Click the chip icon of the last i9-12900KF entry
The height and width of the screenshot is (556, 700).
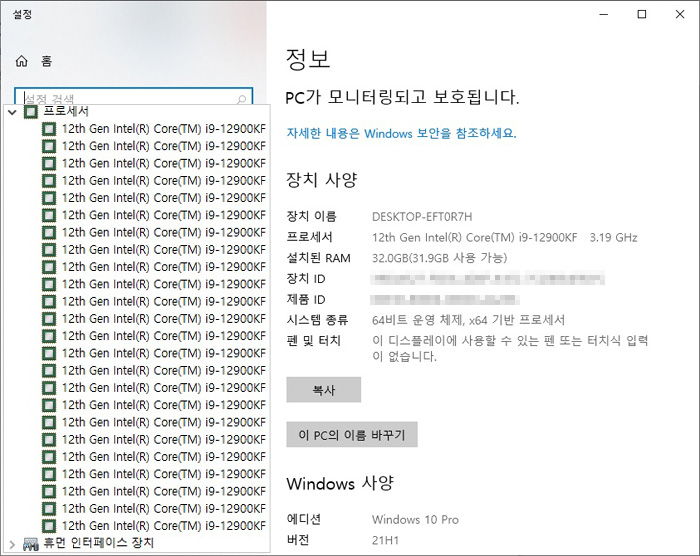48,525
